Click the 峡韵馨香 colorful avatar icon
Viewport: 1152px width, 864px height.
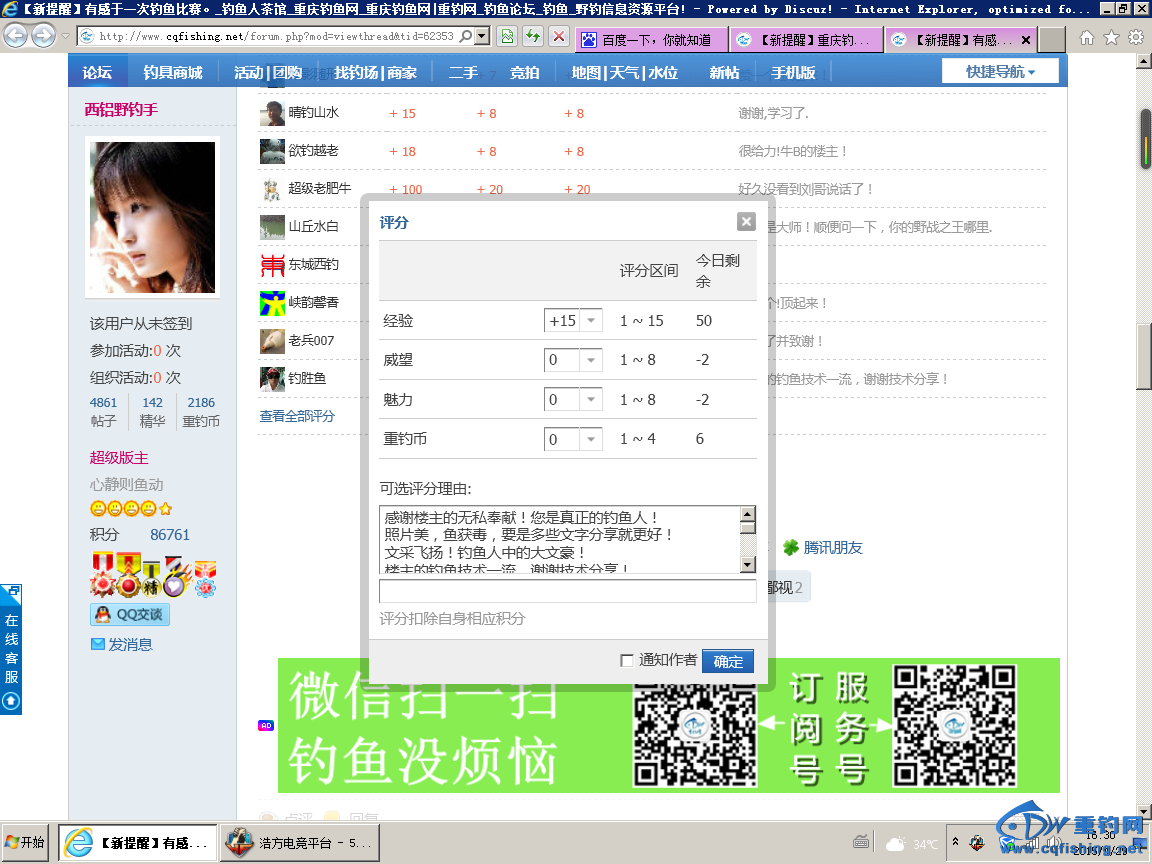point(272,303)
